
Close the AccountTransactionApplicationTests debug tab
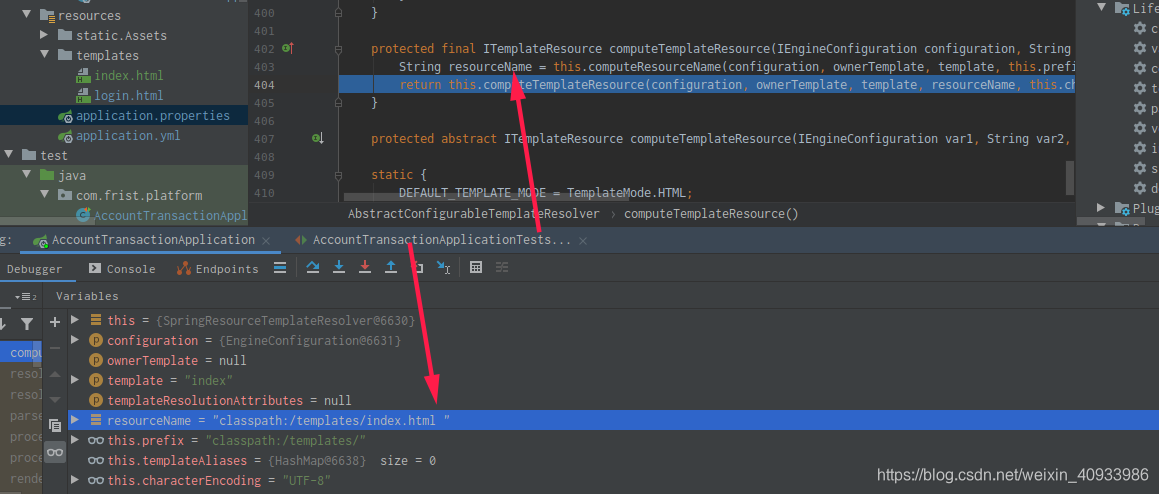point(583,240)
